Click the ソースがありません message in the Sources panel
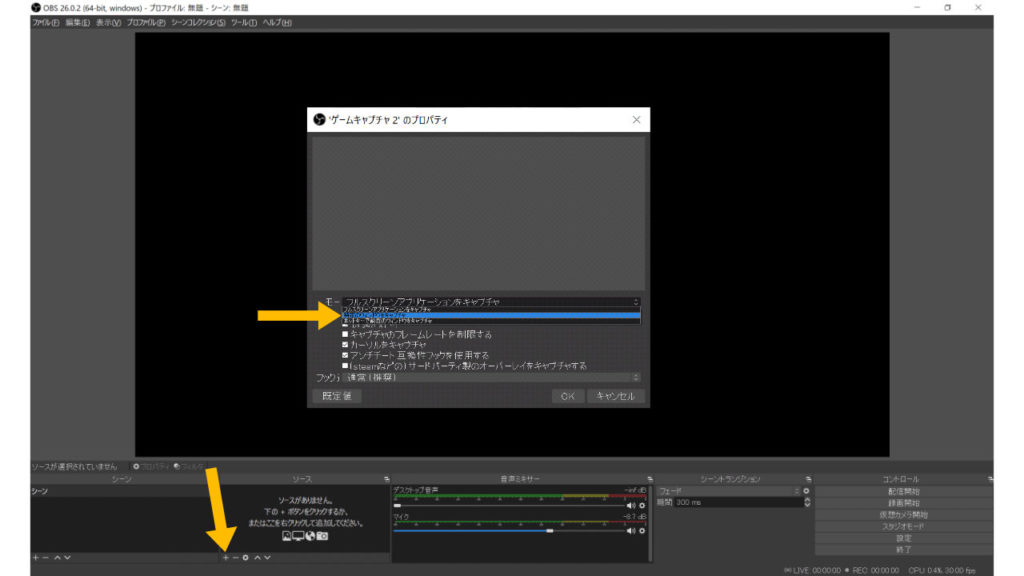 click(306, 500)
